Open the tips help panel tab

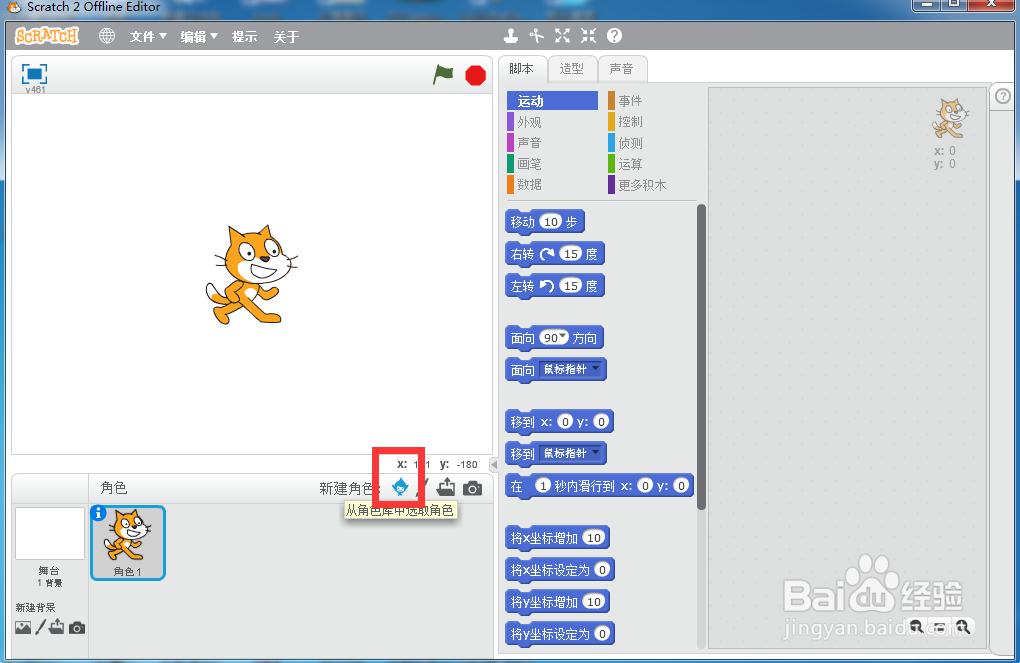point(1002,96)
